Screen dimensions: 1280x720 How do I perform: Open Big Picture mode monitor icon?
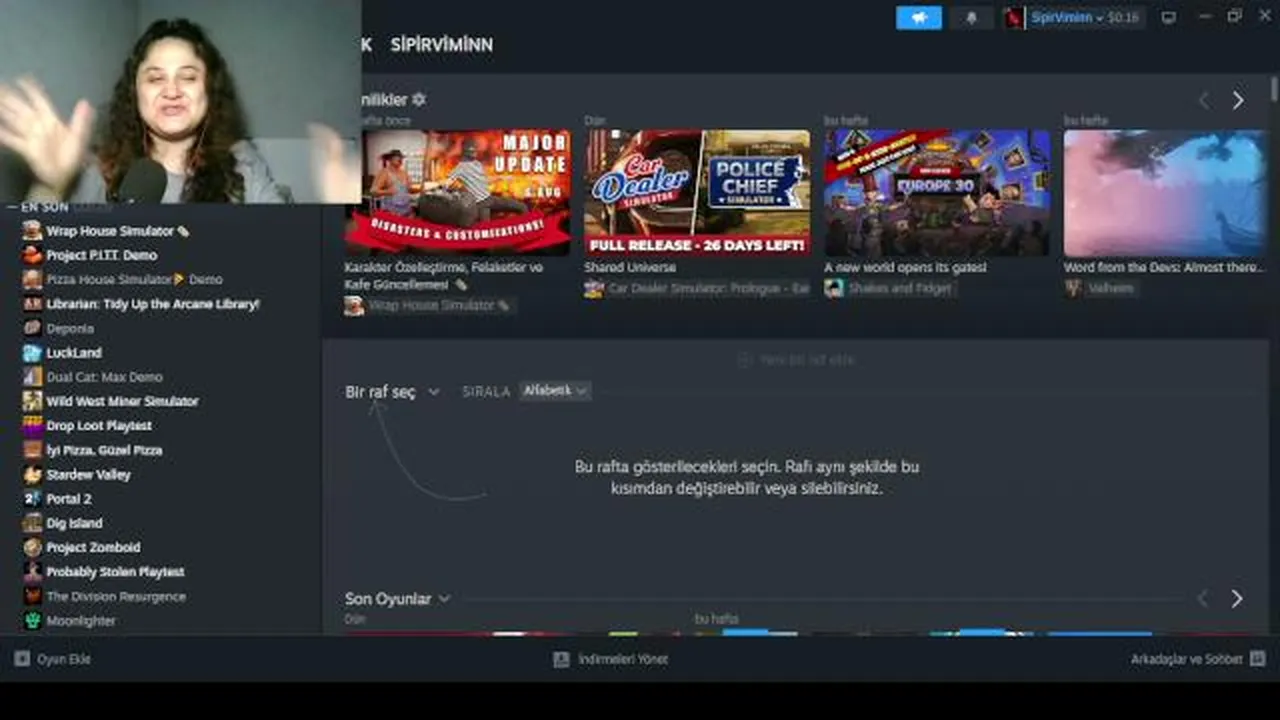(x=1168, y=18)
